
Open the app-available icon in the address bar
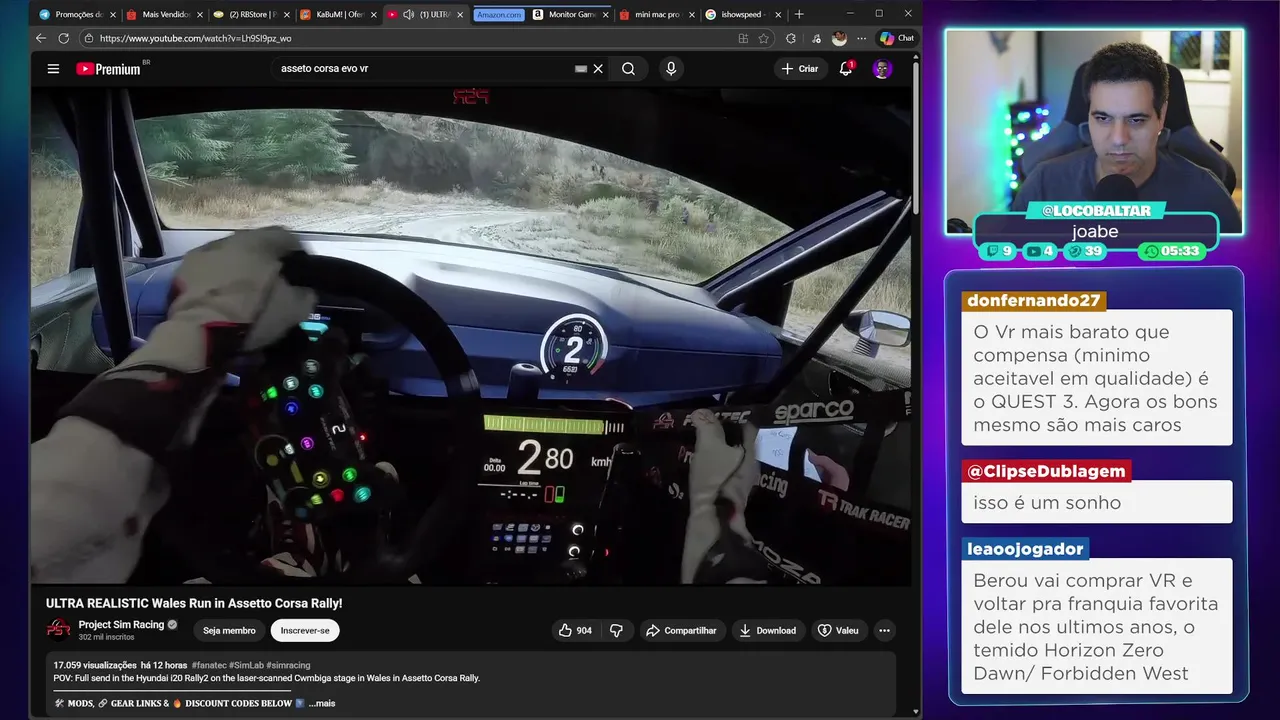[743, 38]
